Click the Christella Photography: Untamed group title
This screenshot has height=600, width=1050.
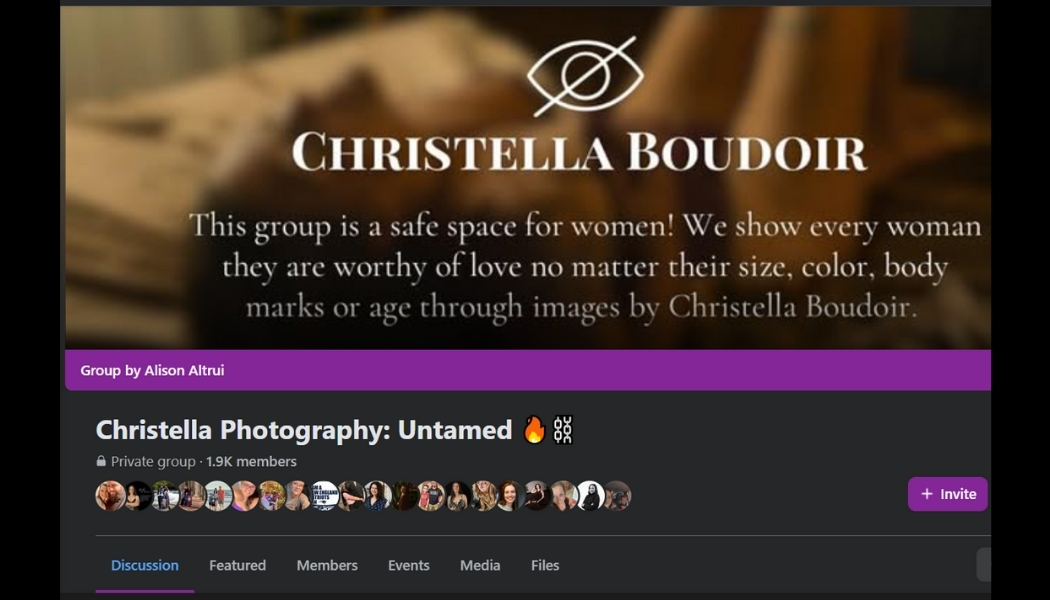pyautogui.click(x=304, y=430)
